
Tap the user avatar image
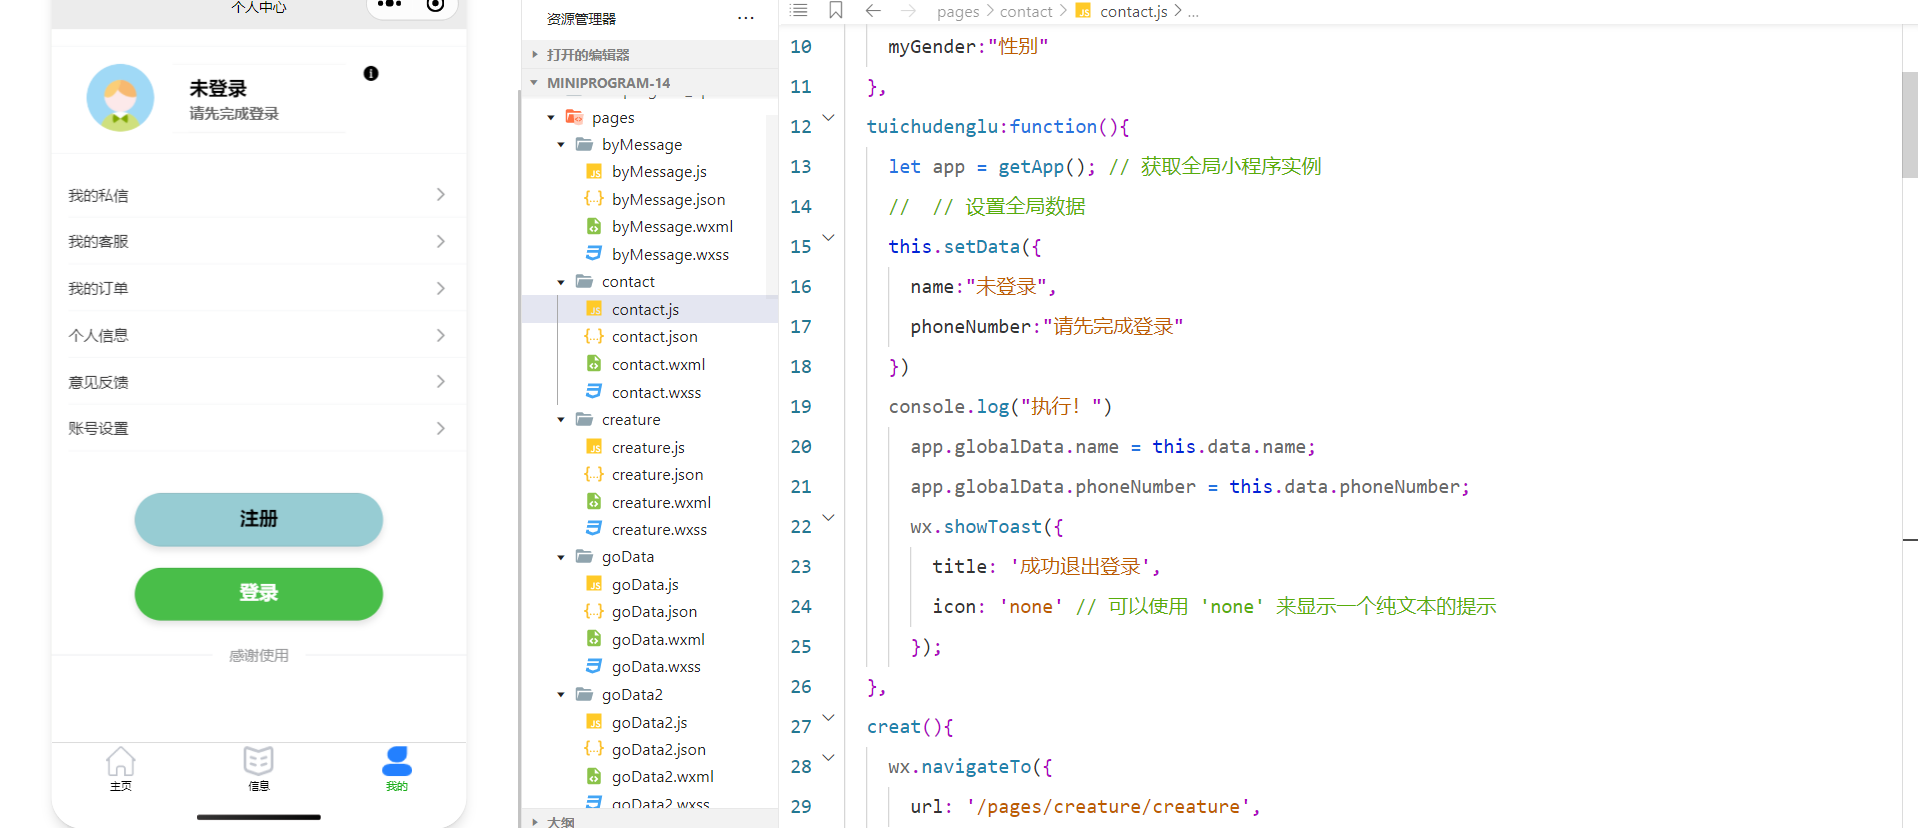[120, 98]
